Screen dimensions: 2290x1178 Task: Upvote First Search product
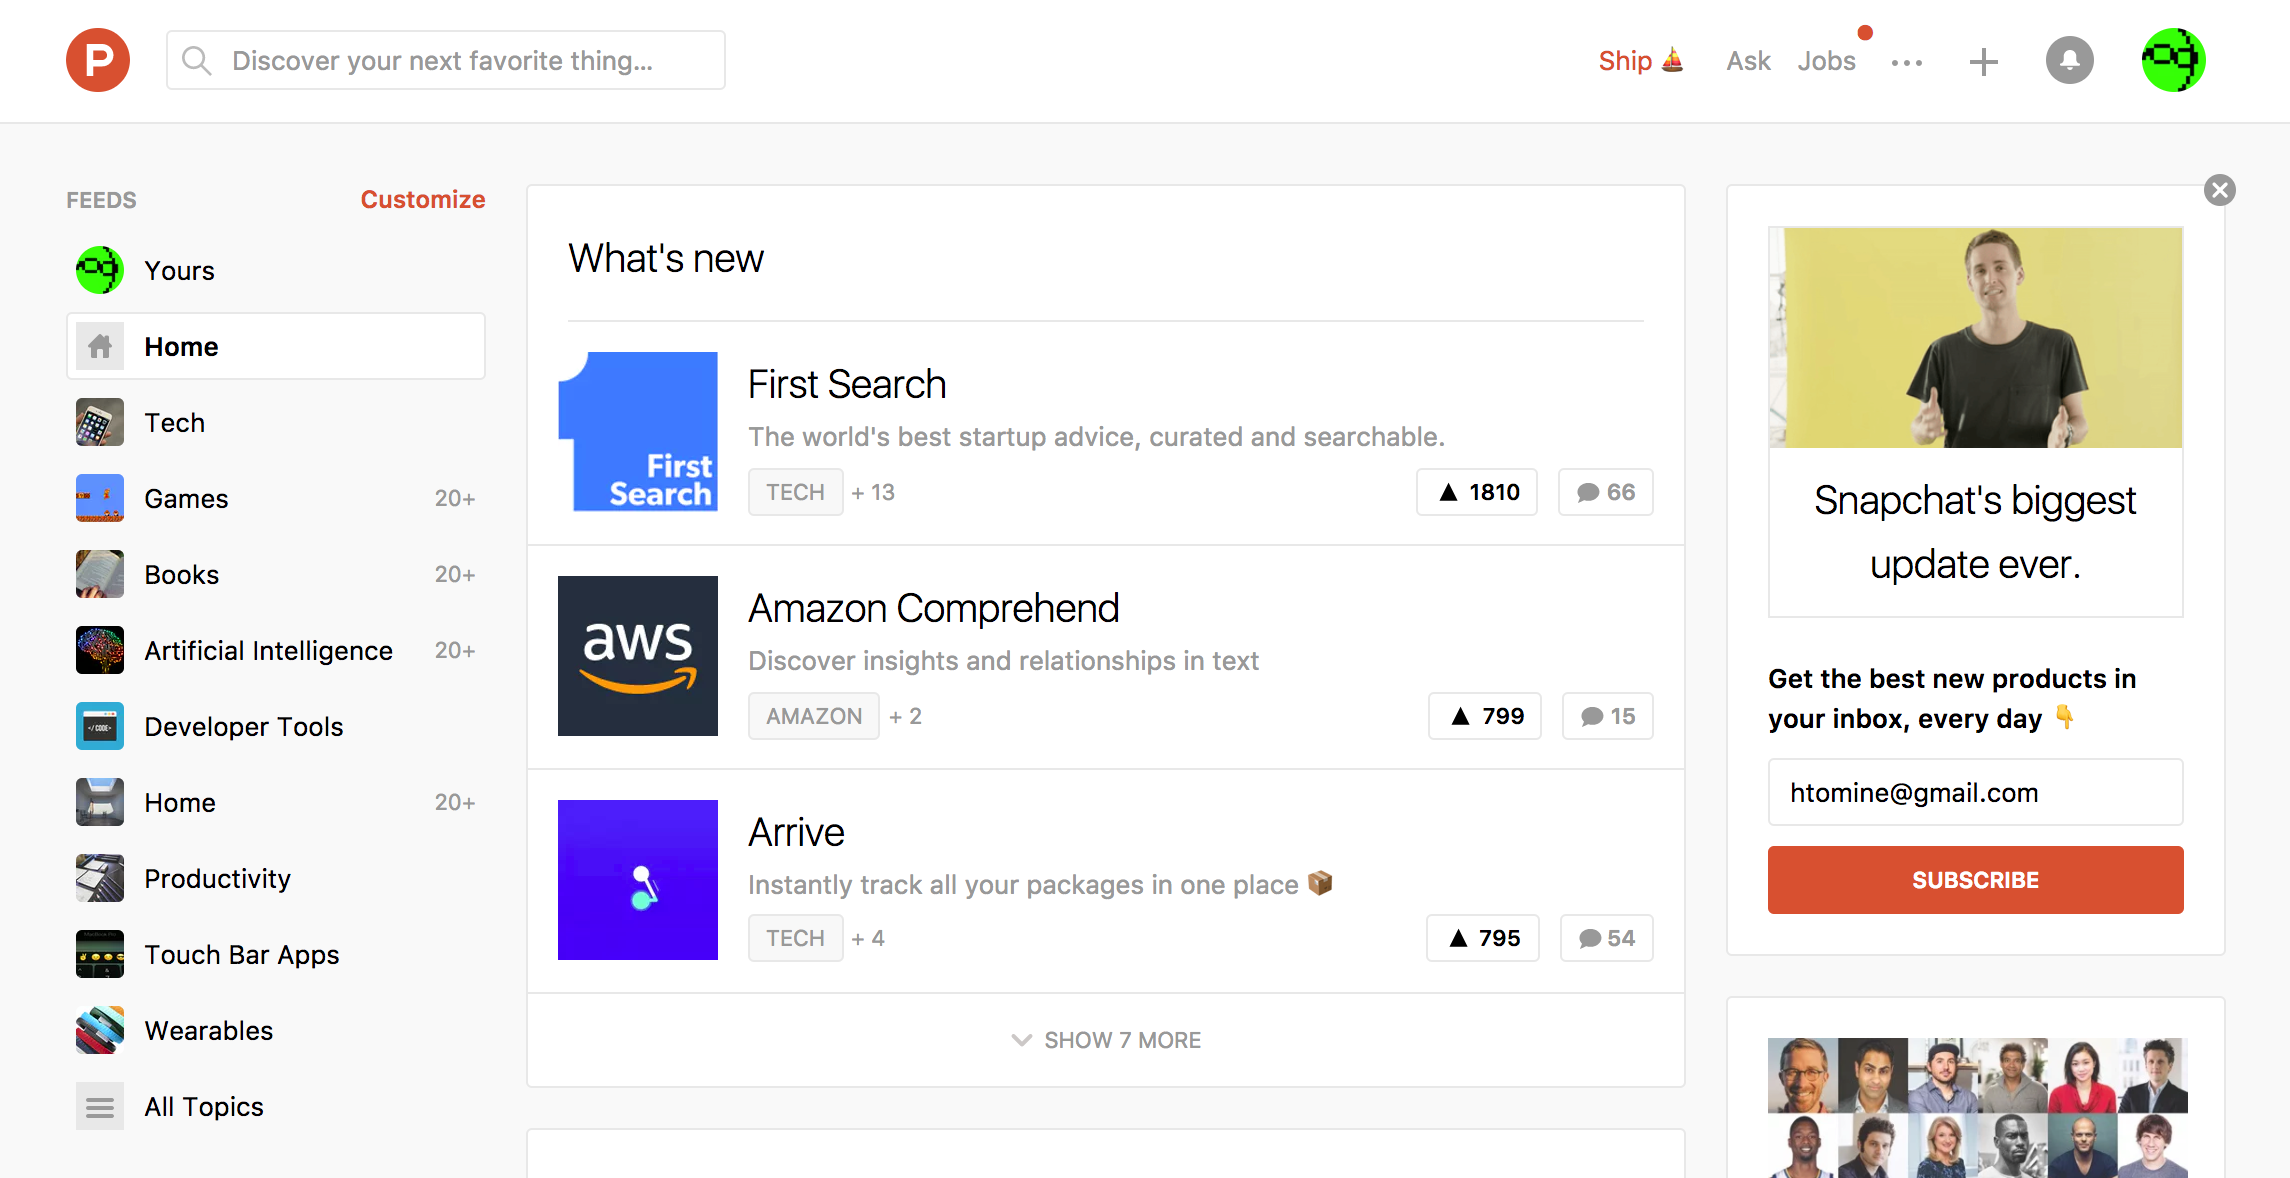[1477, 492]
